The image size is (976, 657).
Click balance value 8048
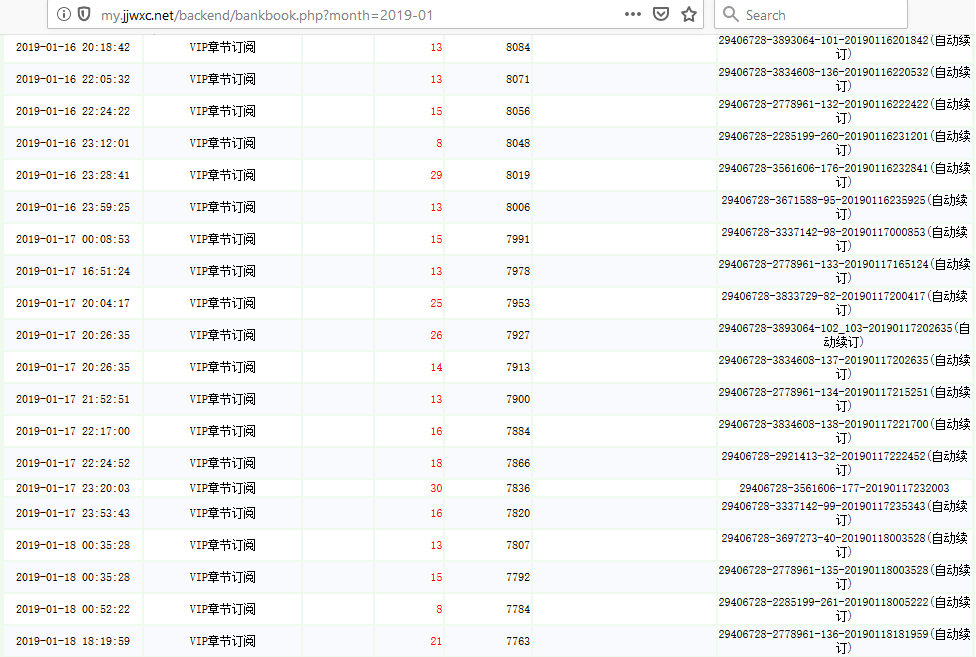pyautogui.click(x=518, y=144)
